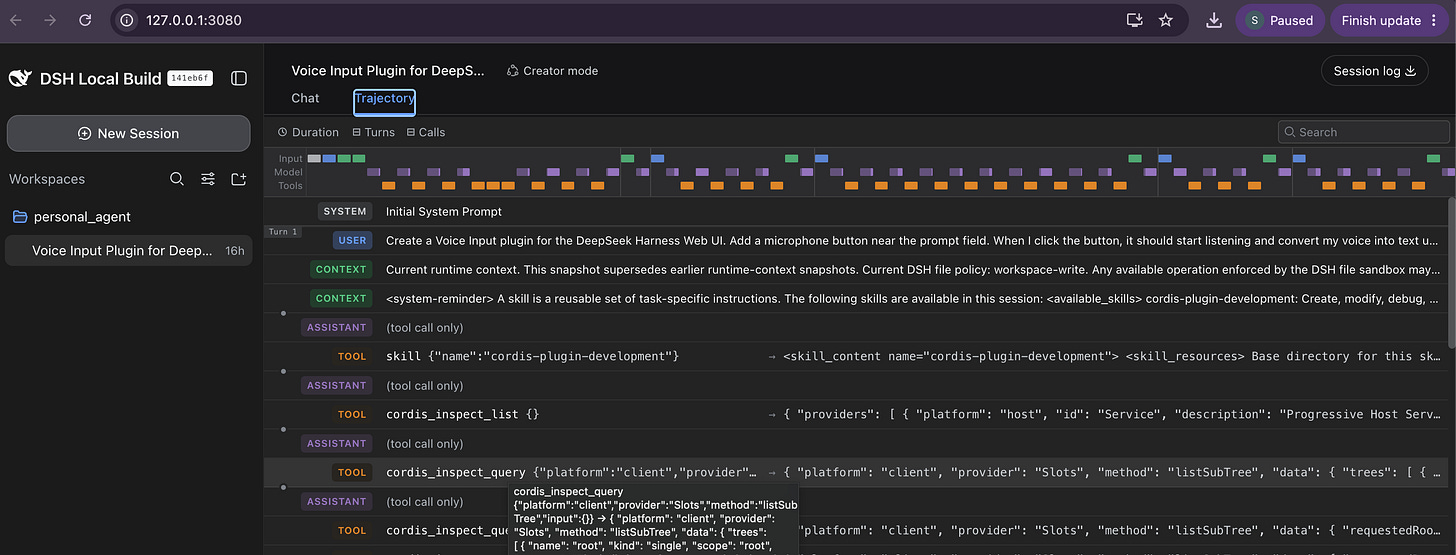Image resolution: width=1456 pixels, height=555 pixels.
Task: Open the first CONTEXT runtime context row
Action: pyautogui.click(x=855, y=269)
